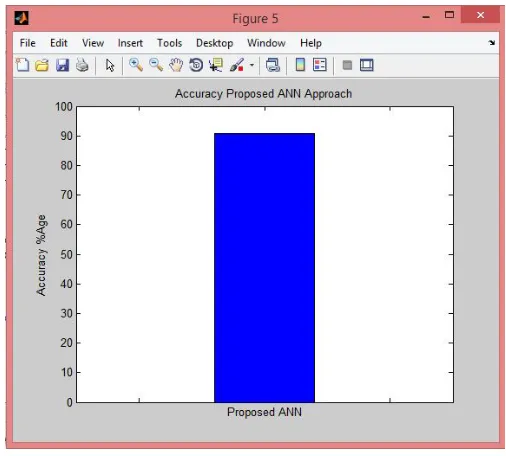This screenshot has width=506, height=456.
Task: Click the blue Proposed ANN bar
Action: click(264, 268)
